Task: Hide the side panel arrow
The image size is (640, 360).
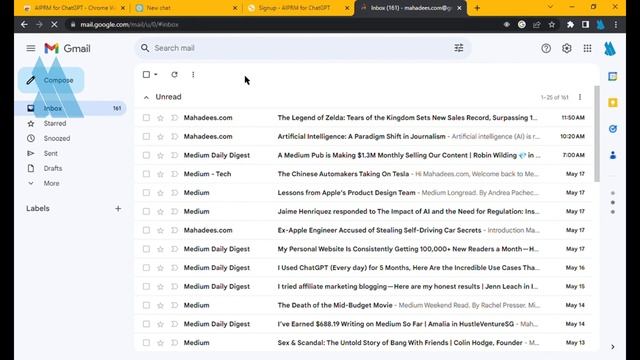Action: 613,347
